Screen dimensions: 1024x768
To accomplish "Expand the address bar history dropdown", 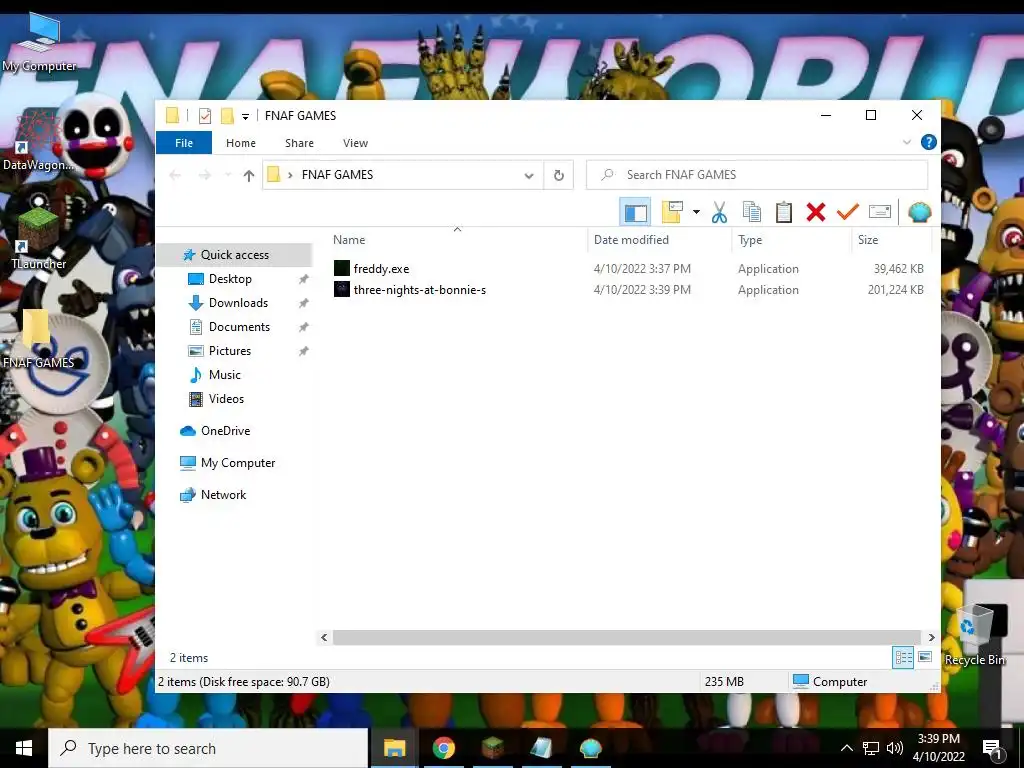I will [529, 175].
